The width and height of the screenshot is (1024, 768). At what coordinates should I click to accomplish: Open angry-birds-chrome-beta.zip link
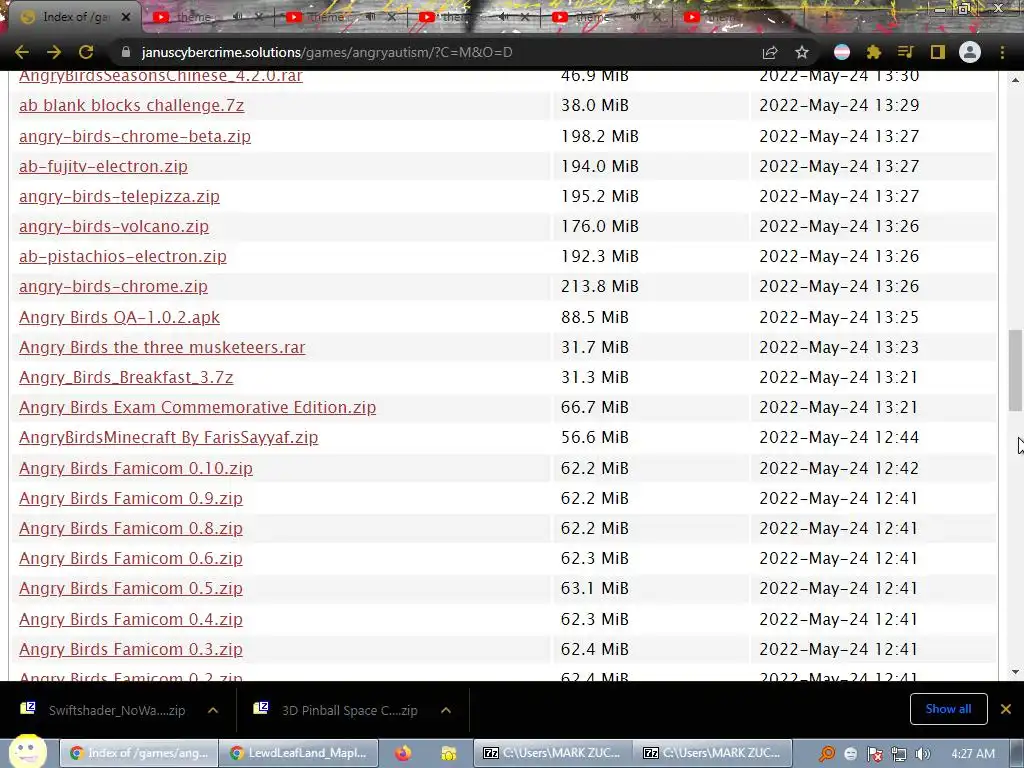point(135,136)
